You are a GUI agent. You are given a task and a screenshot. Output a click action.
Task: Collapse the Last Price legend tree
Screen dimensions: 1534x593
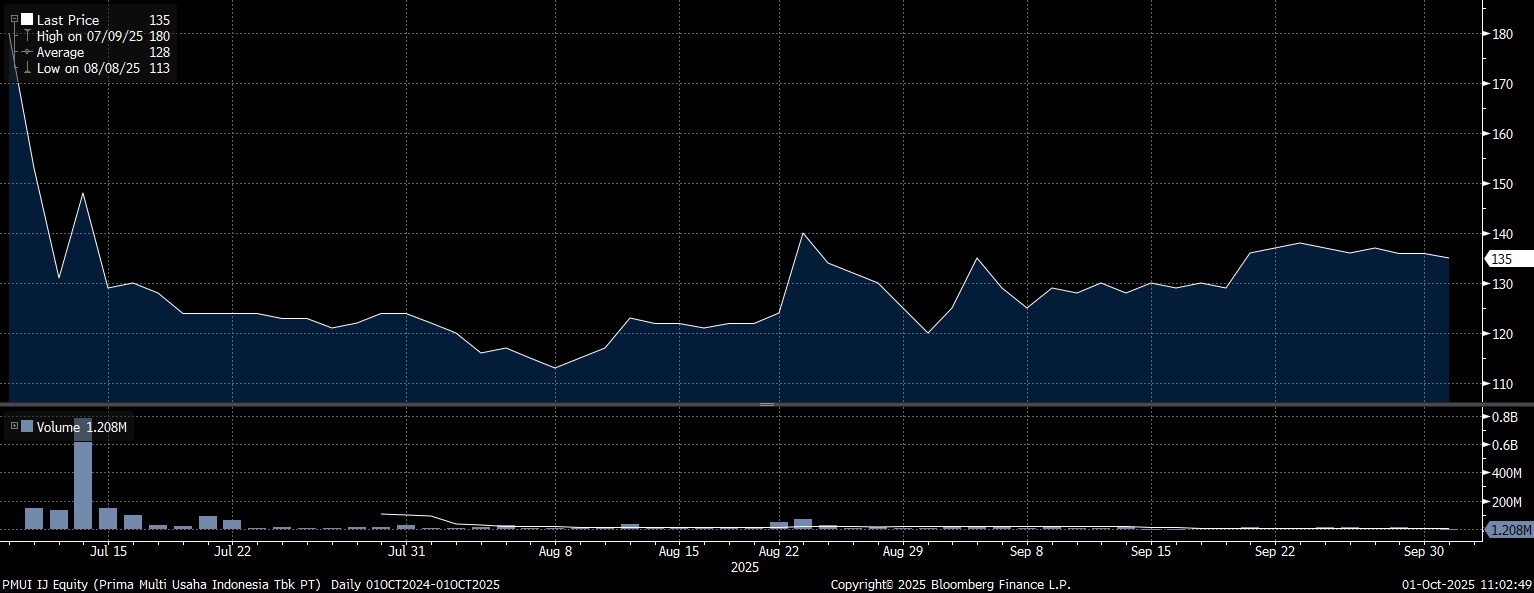pyautogui.click(x=13, y=19)
